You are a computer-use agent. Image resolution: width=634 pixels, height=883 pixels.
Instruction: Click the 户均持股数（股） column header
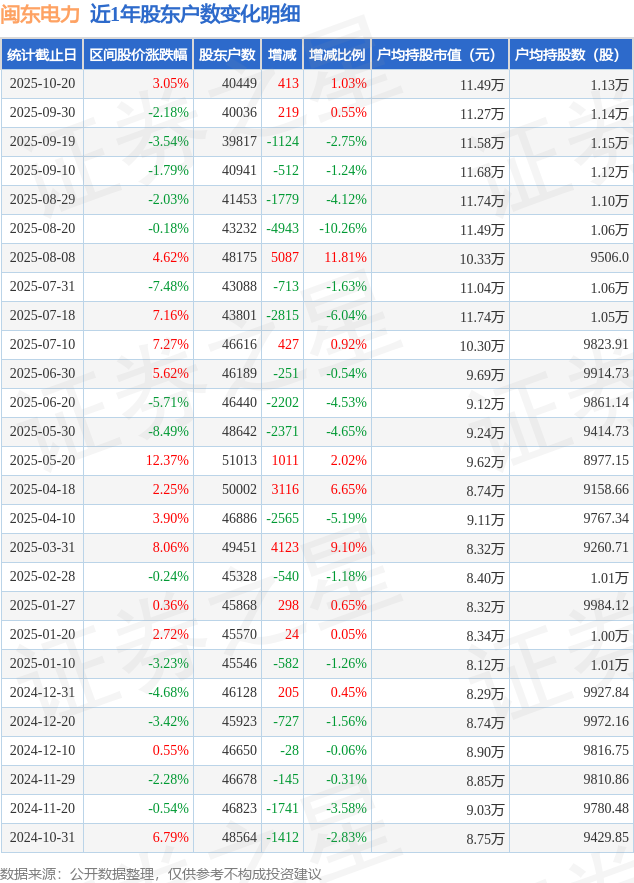point(570,55)
